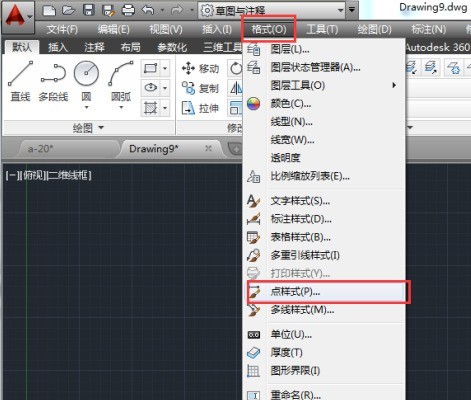Image resolution: width=471 pixels, height=400 pixels.
Task: Choose 多重引线样式(I) menu entry
Action: pyautogui.click(x=323, y=255)
